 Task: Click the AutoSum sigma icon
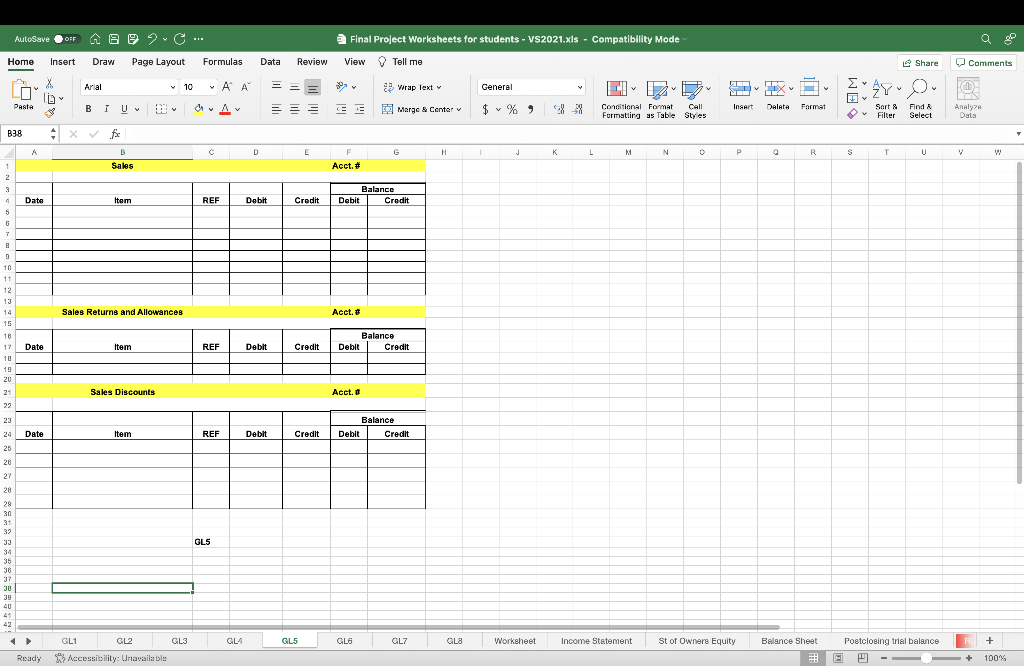[x=853, y=84]
